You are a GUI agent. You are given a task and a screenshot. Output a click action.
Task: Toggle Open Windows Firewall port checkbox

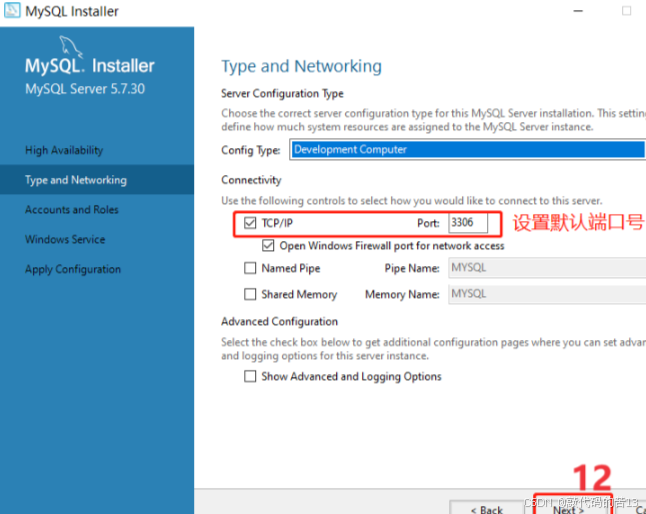(268, 245)
